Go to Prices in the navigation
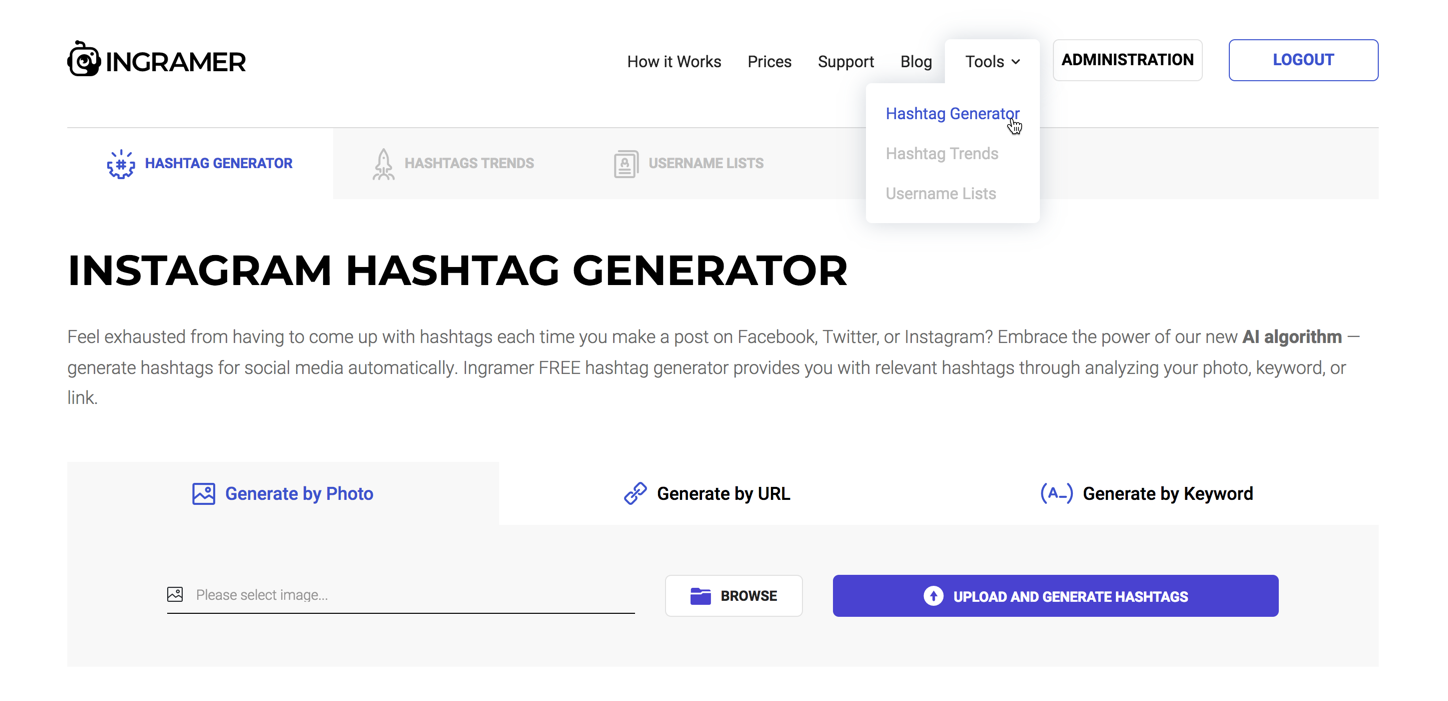 click(x=769, y=62)
